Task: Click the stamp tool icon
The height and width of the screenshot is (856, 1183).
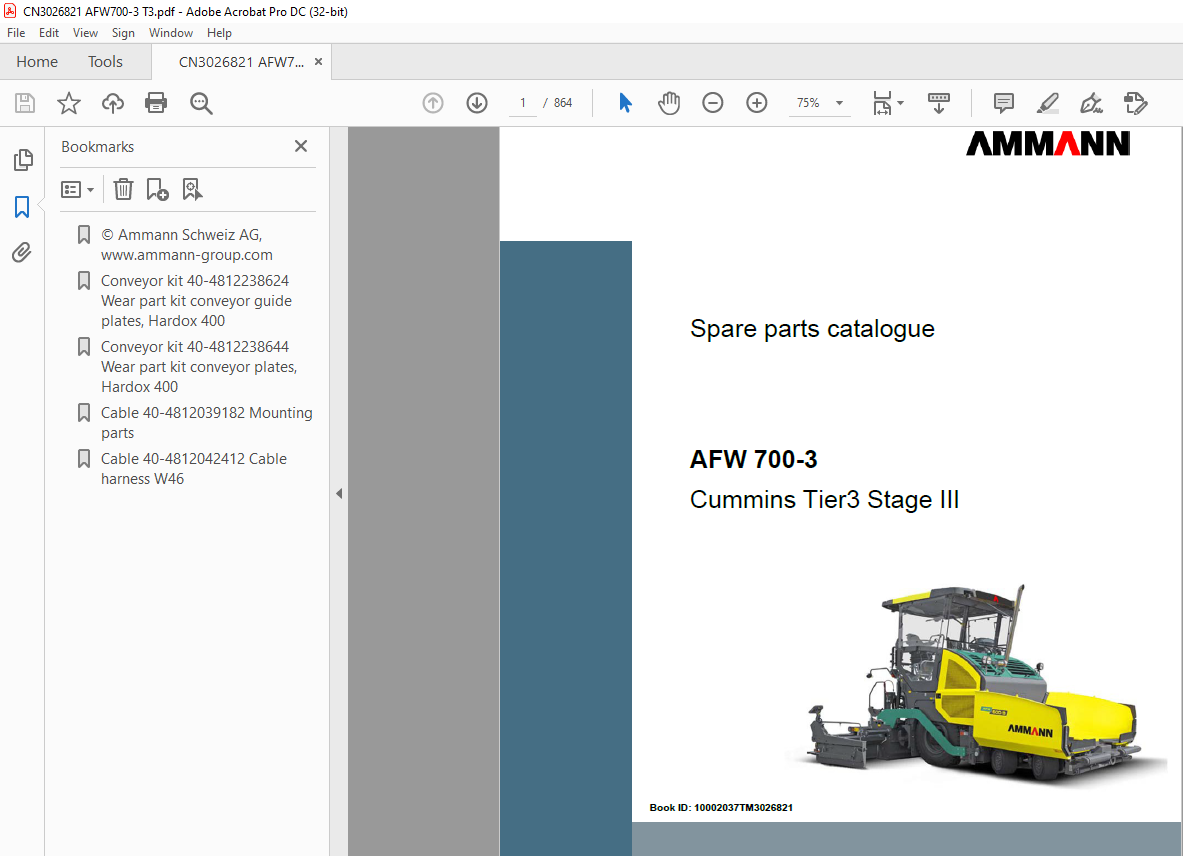Action: (x=1135, y=103)
